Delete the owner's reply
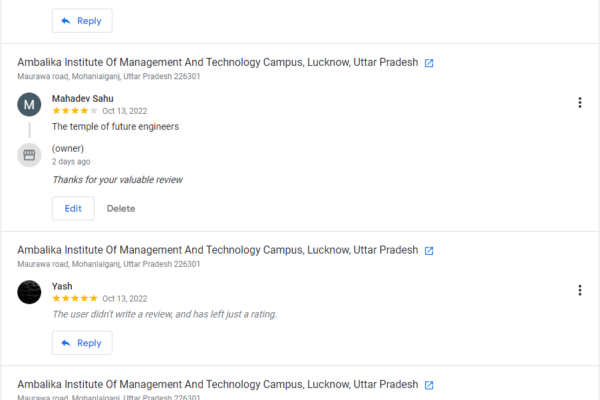Screen dimensions: 600x400 pyautogui.click(x=121, y=208)
